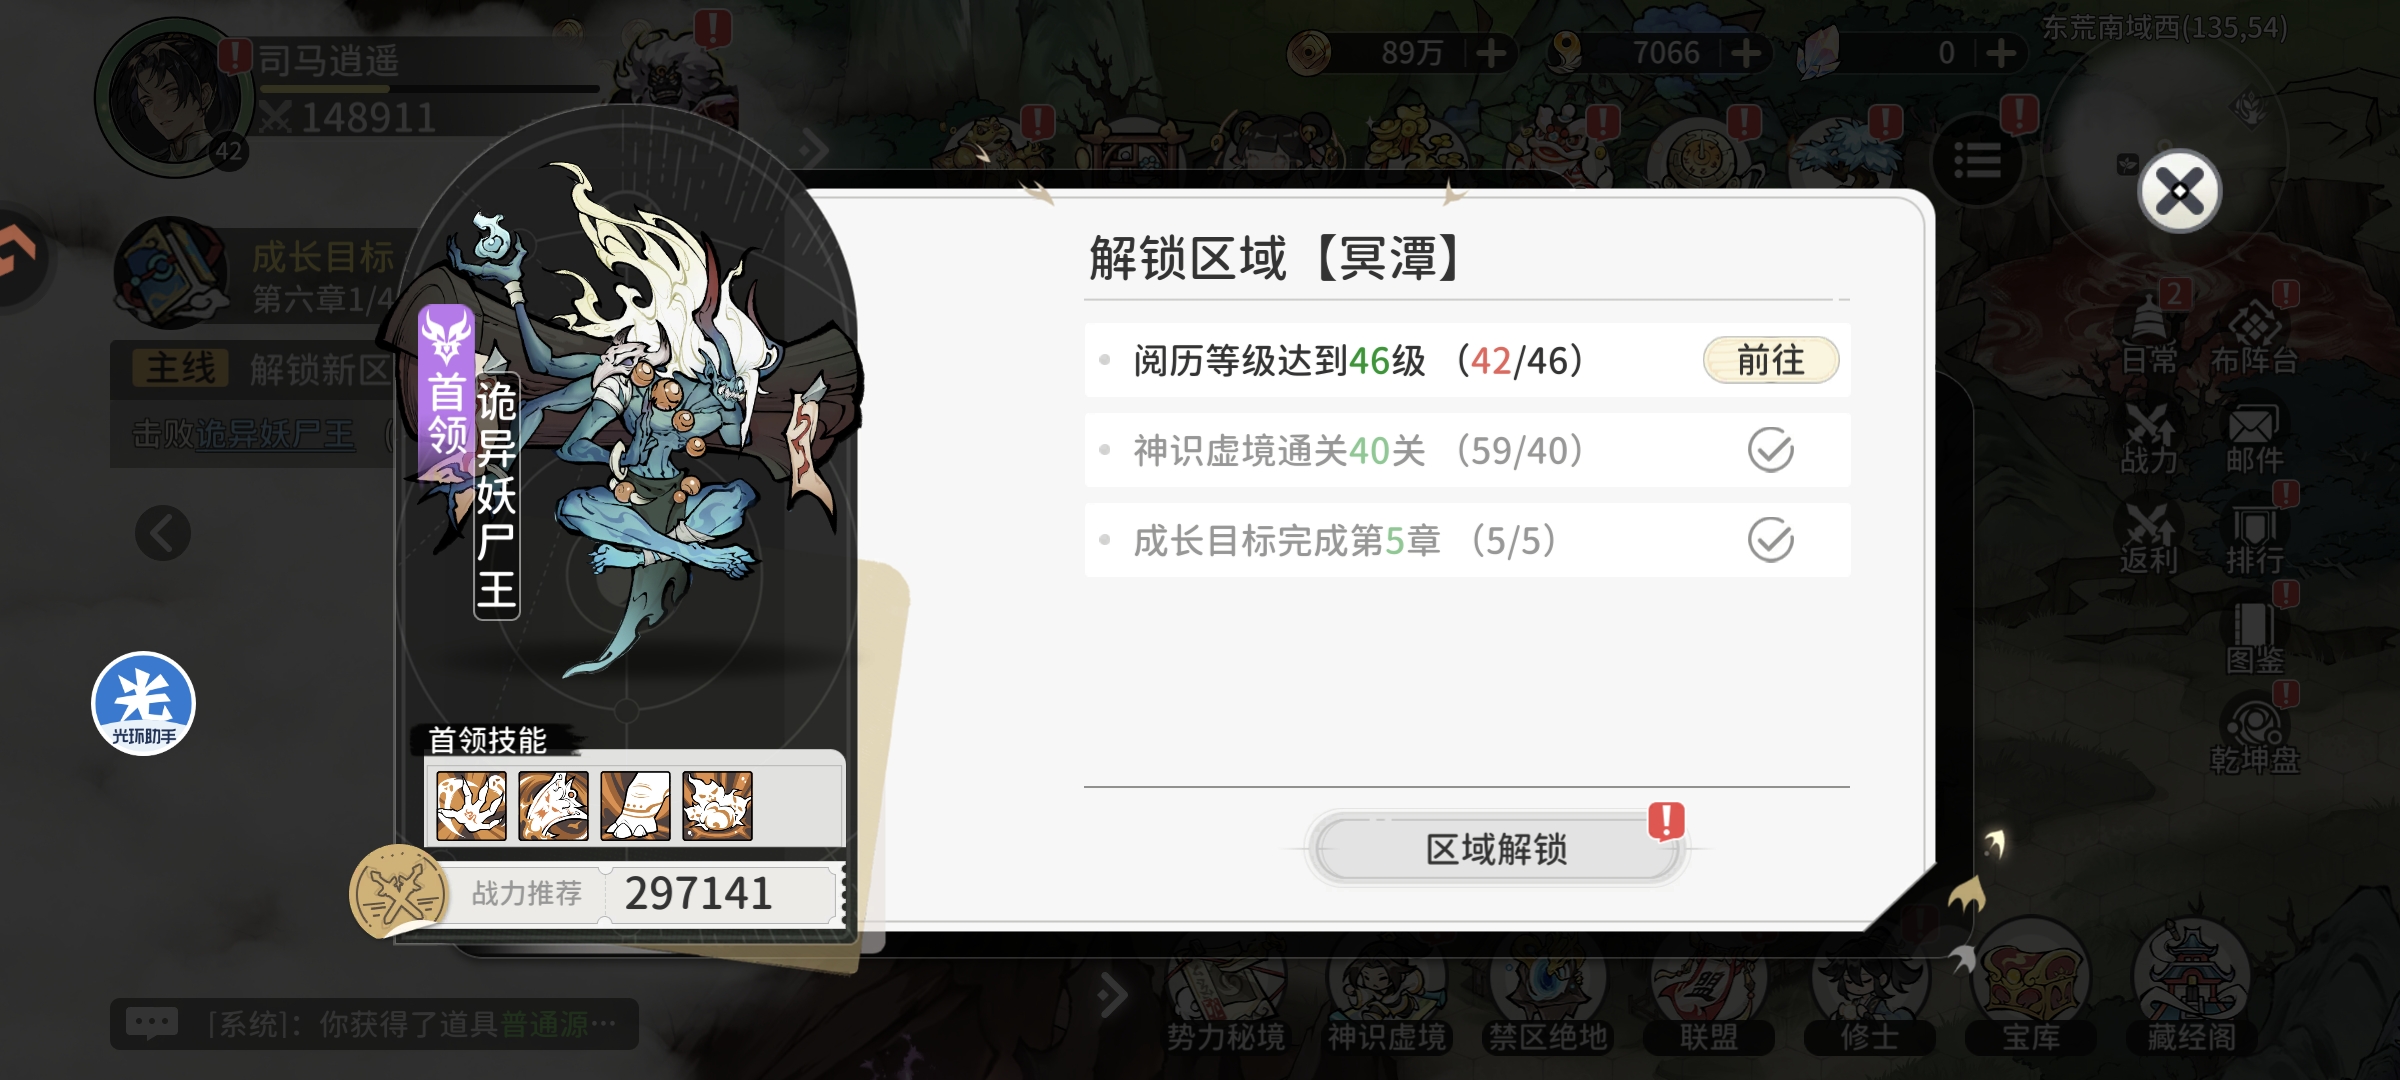The image size is (2400, 1080).
Task: Click the 区域解锁 button
Action: click(1497, 849)
